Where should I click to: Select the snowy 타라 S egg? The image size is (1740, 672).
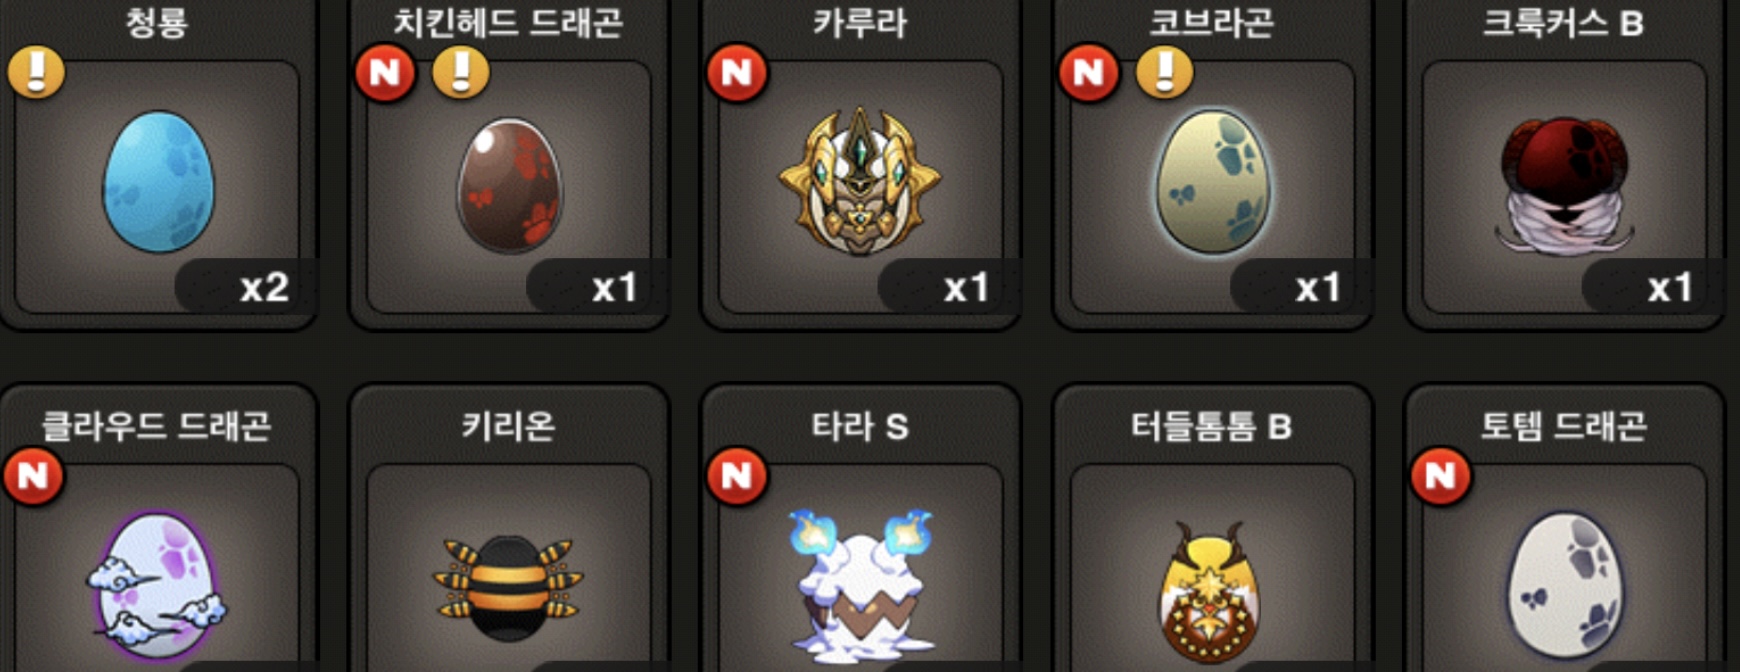point(860,585)
